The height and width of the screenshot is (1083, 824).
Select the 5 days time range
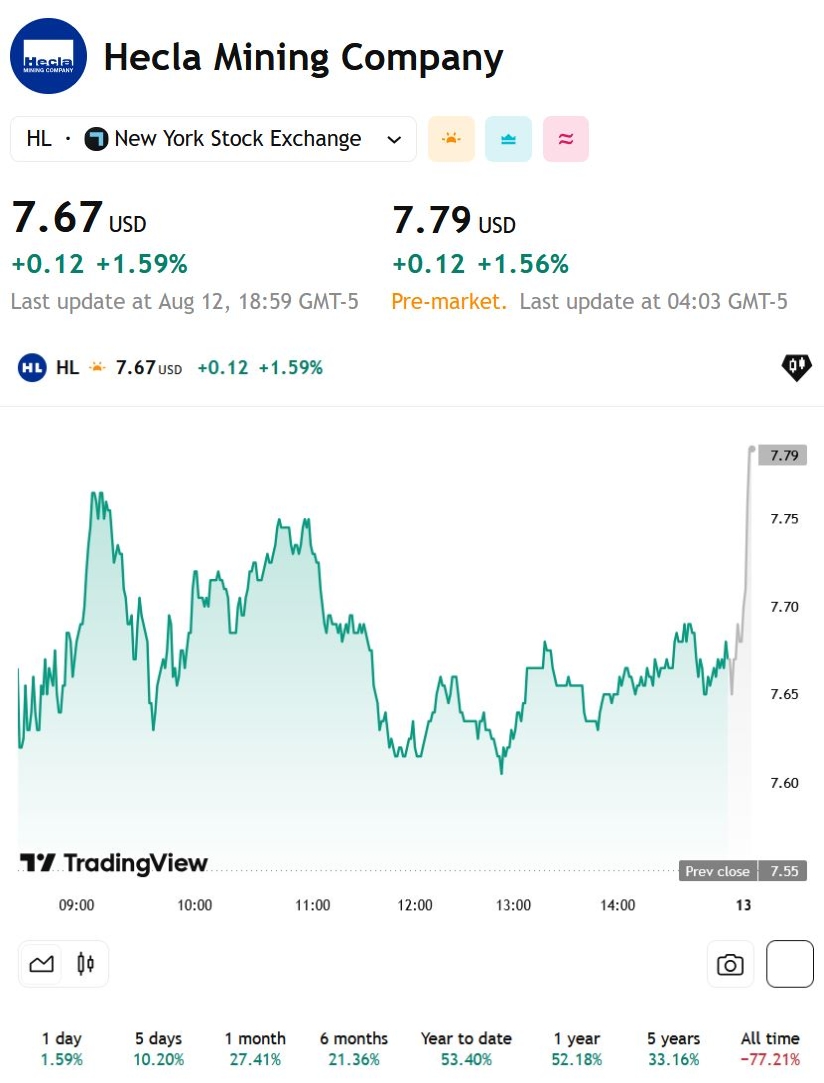(159, 1048)
